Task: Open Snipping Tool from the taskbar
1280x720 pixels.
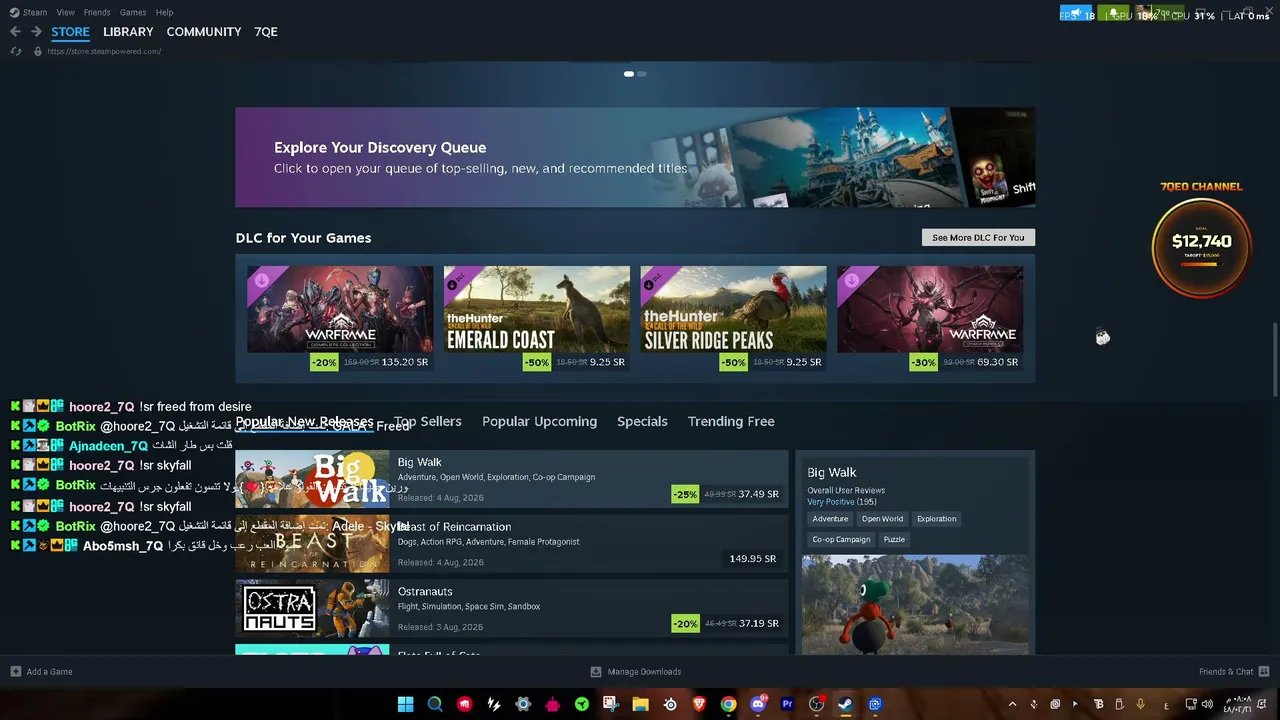Action: point(611,704)
